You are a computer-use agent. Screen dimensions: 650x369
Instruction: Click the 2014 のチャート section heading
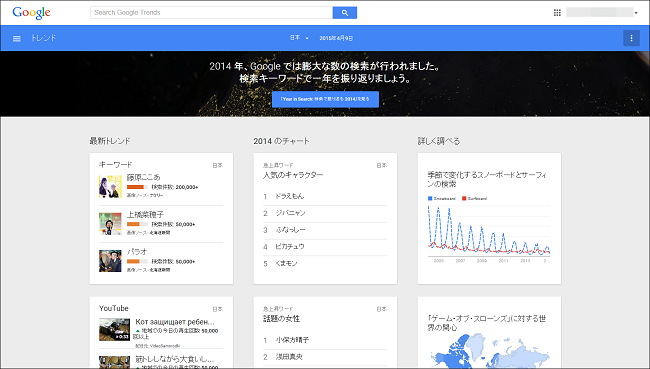coord(281,141)
